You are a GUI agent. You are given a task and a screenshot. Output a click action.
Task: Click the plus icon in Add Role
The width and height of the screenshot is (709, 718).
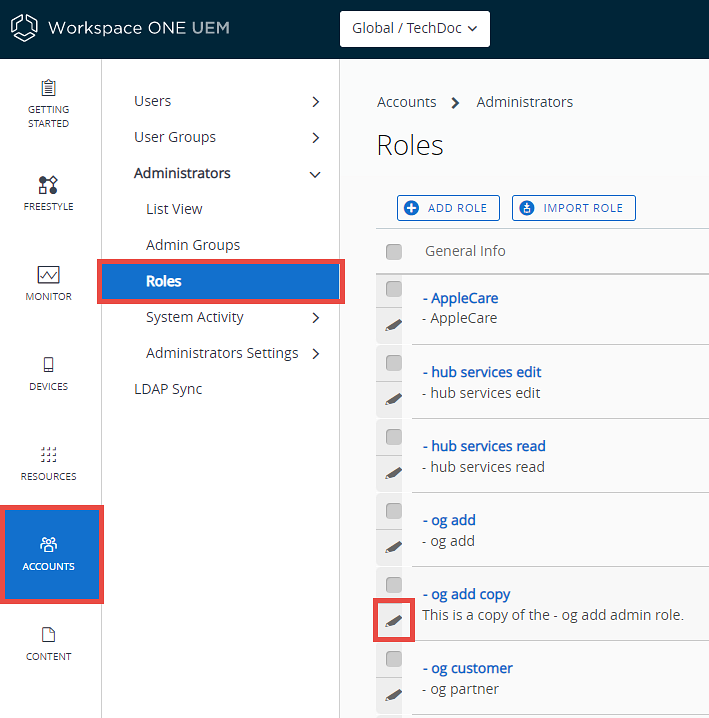click(x=411, y=208)
